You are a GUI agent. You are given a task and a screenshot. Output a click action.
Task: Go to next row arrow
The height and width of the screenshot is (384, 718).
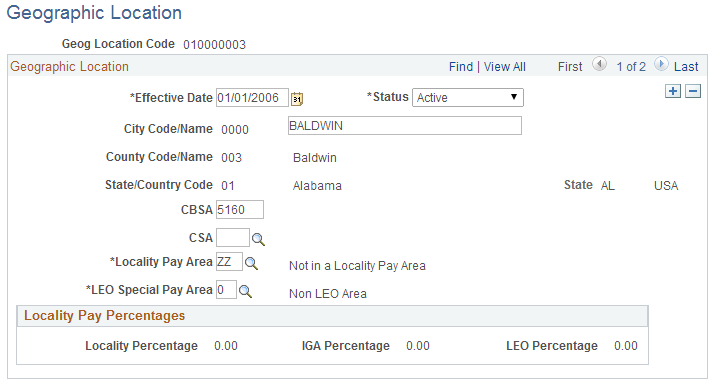click(661, 64)
